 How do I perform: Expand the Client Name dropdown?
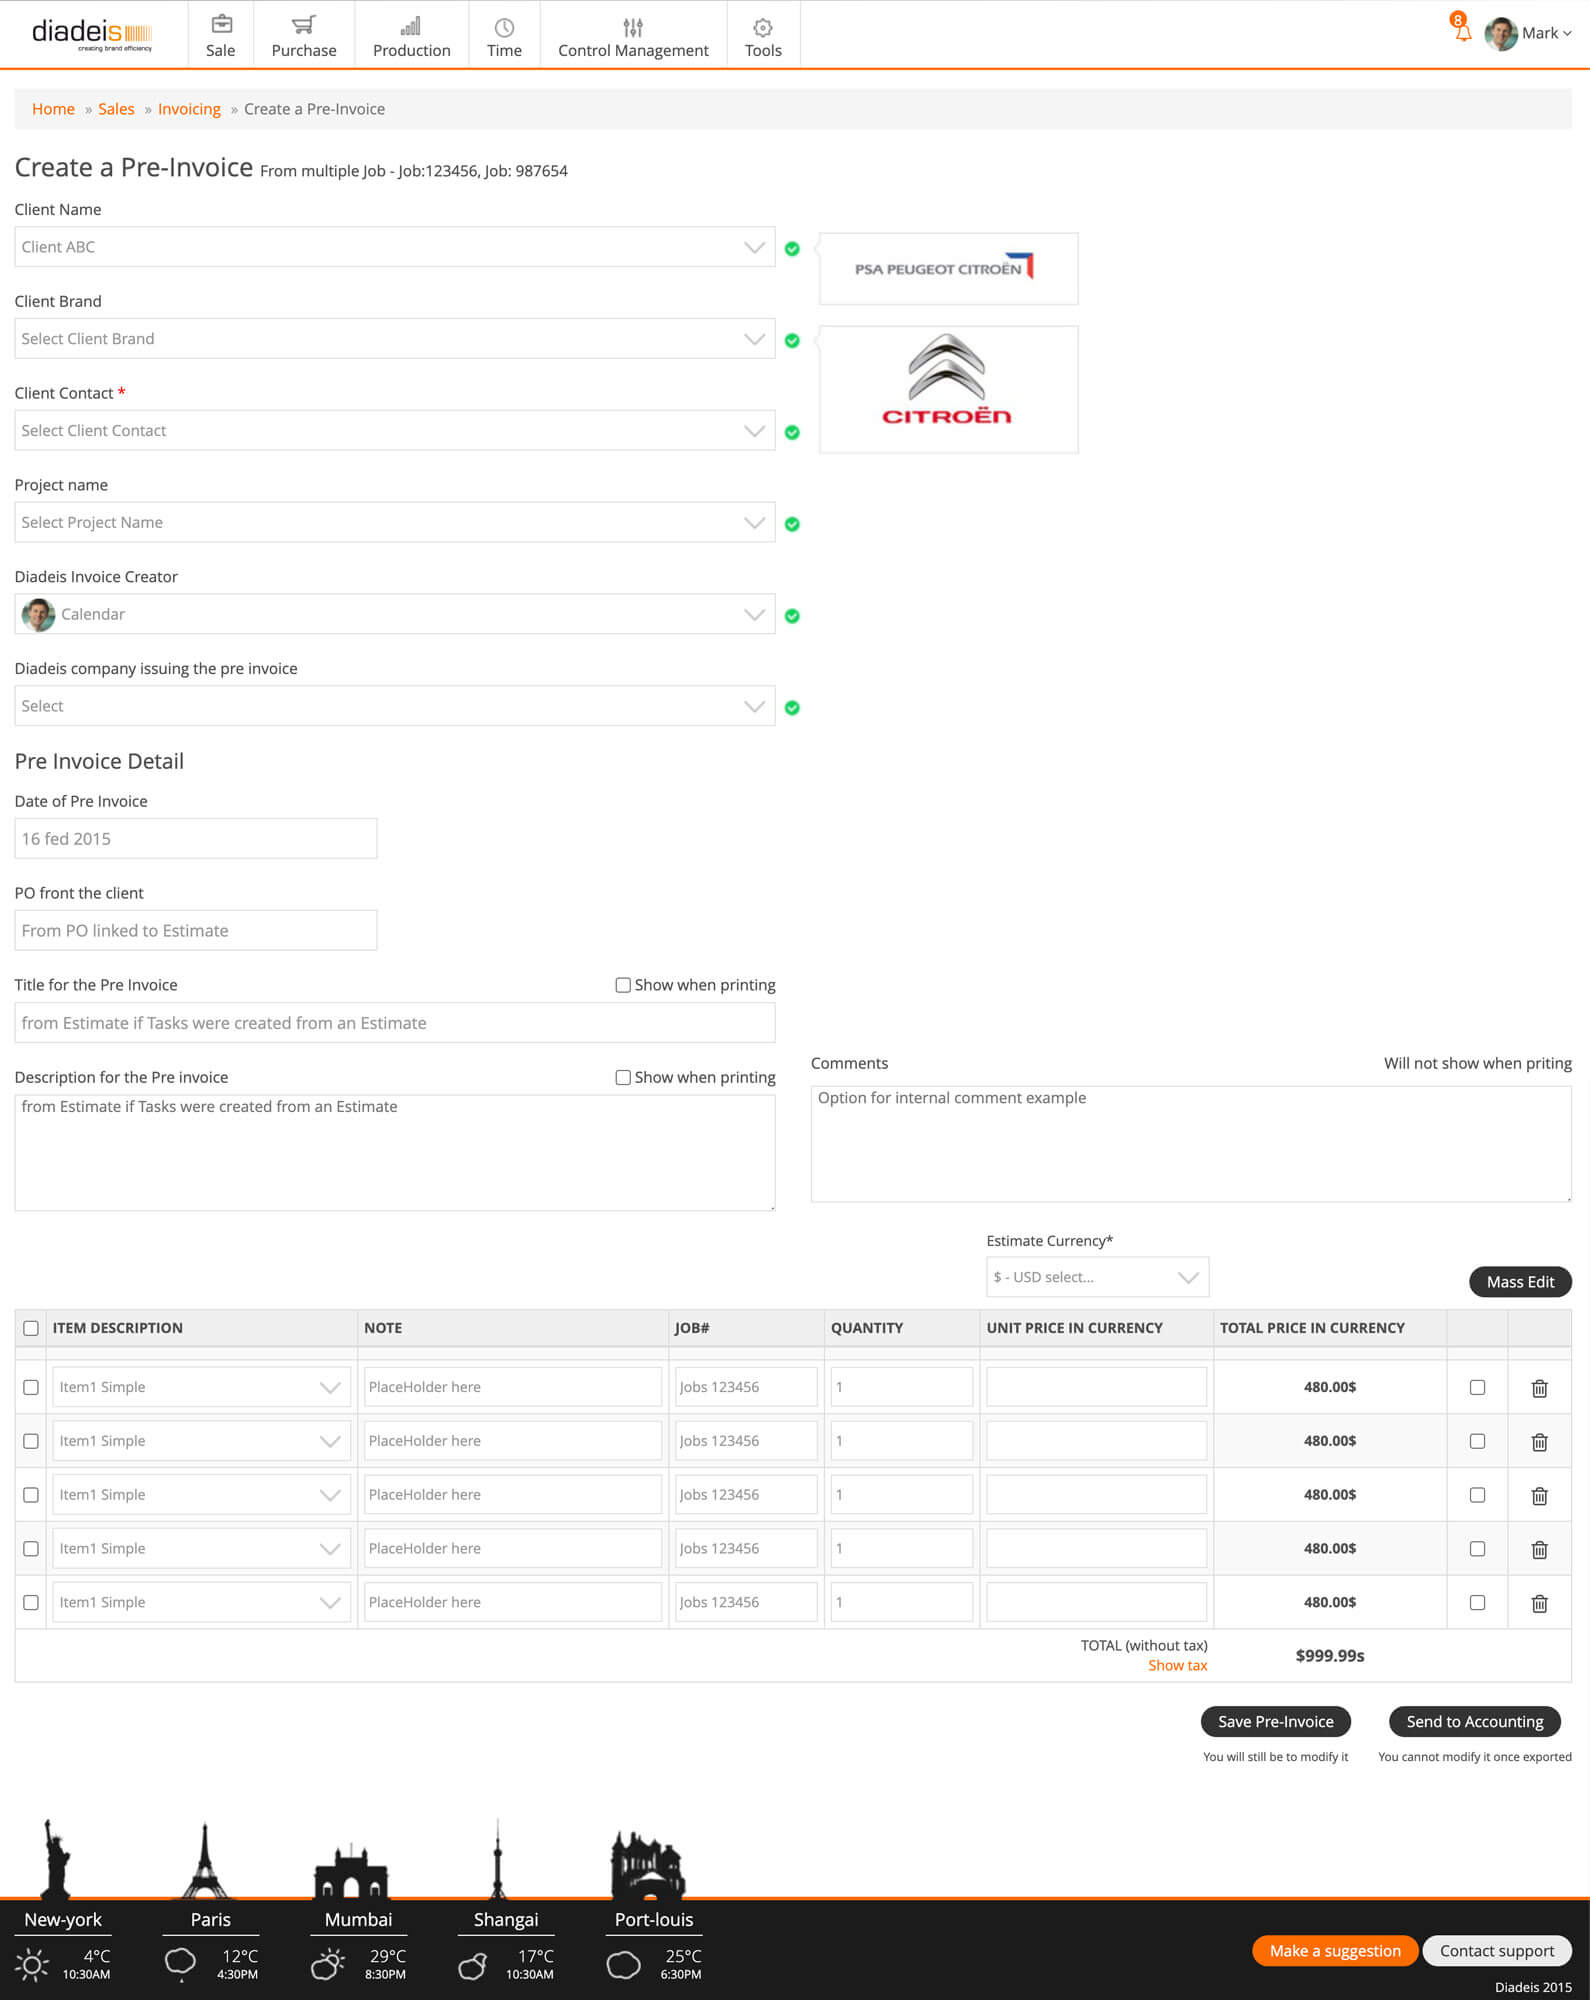coord(754,247)
